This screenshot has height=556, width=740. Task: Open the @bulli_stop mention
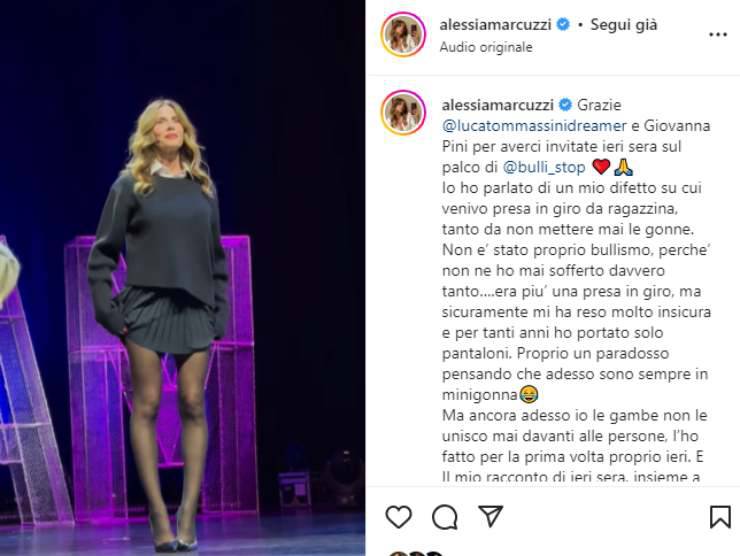tap(544, 167)
